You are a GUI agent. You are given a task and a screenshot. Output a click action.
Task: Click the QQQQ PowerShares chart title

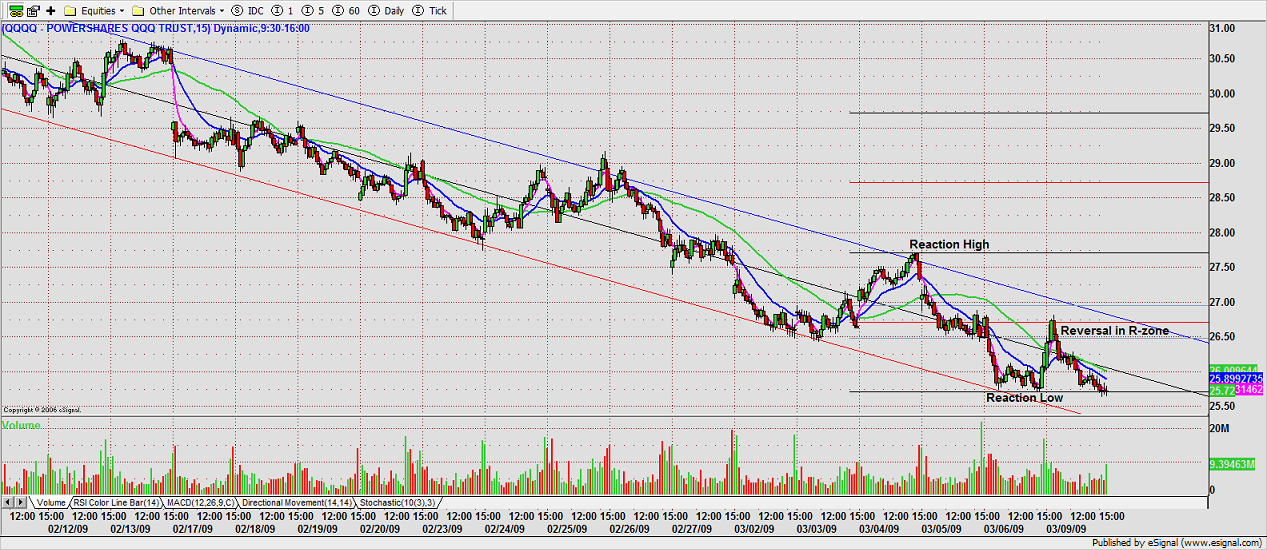[155, 28]
